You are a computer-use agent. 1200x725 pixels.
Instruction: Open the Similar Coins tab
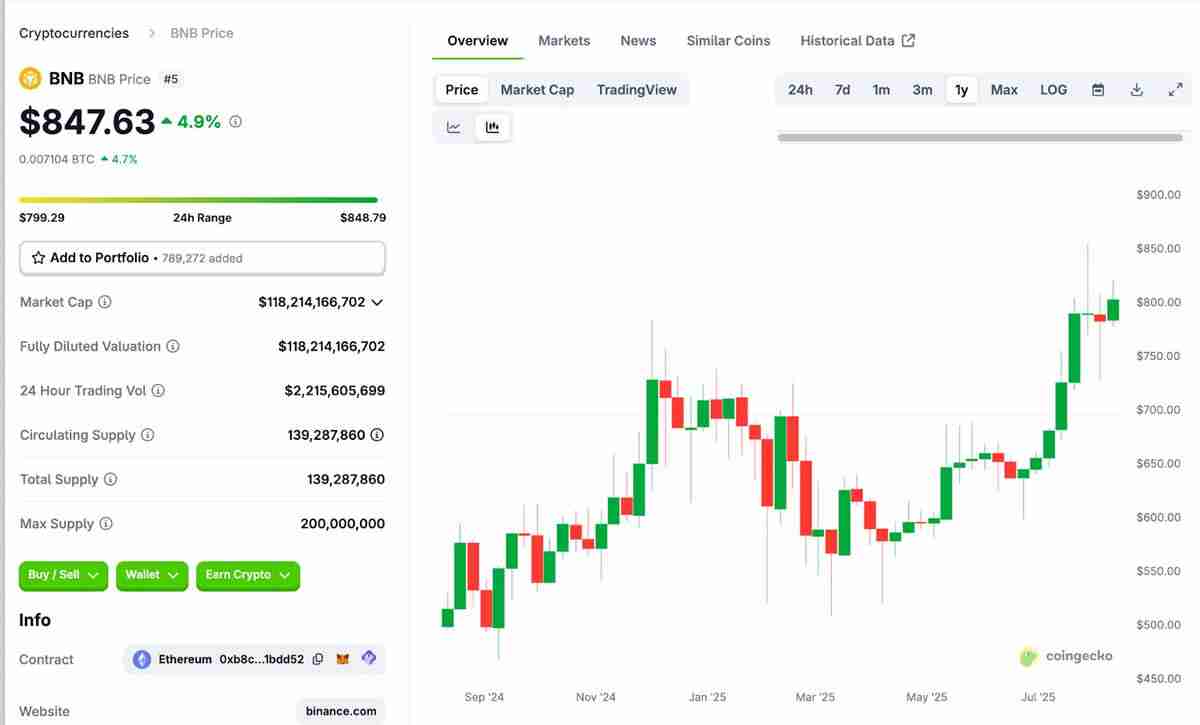tap(728, 41)
